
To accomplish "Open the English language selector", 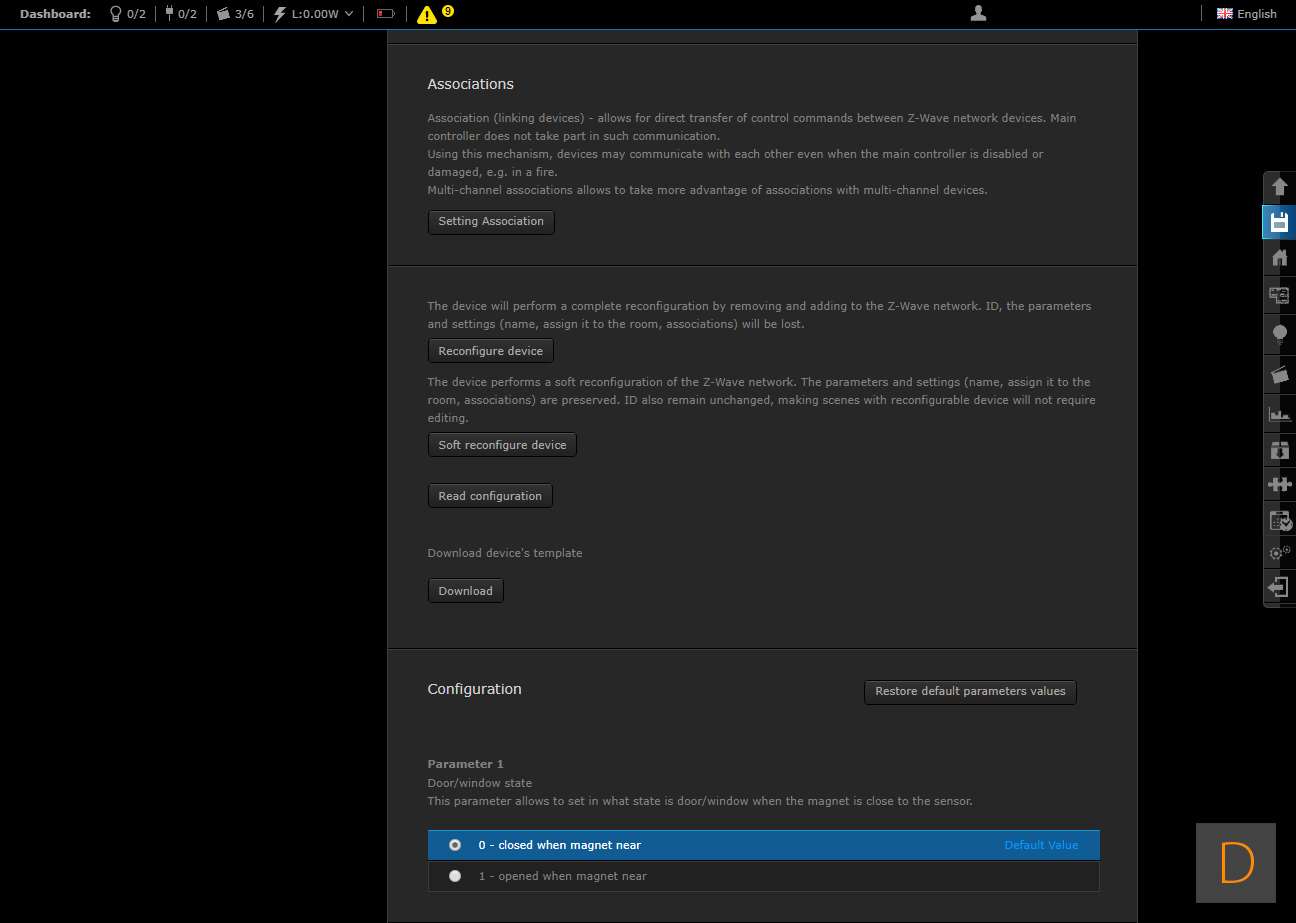I will [1246, 14].
